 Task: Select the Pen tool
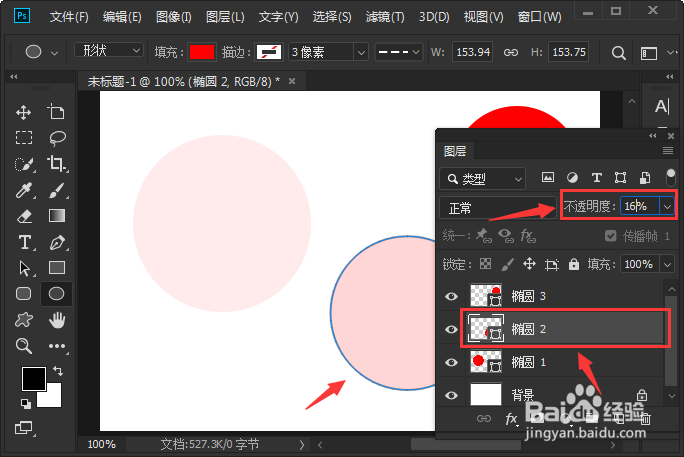tap(57, 242)
